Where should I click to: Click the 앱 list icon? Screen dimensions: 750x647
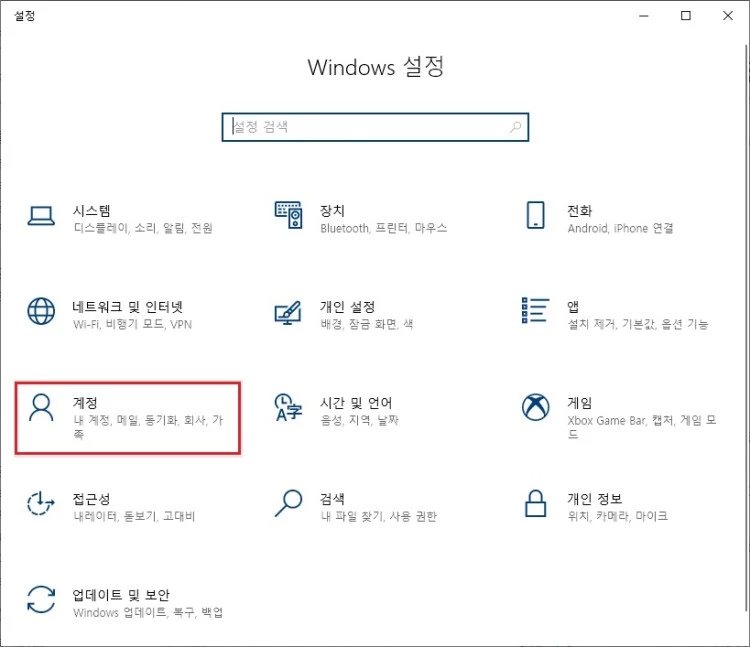pyautogui.click(x=535, y=310)
